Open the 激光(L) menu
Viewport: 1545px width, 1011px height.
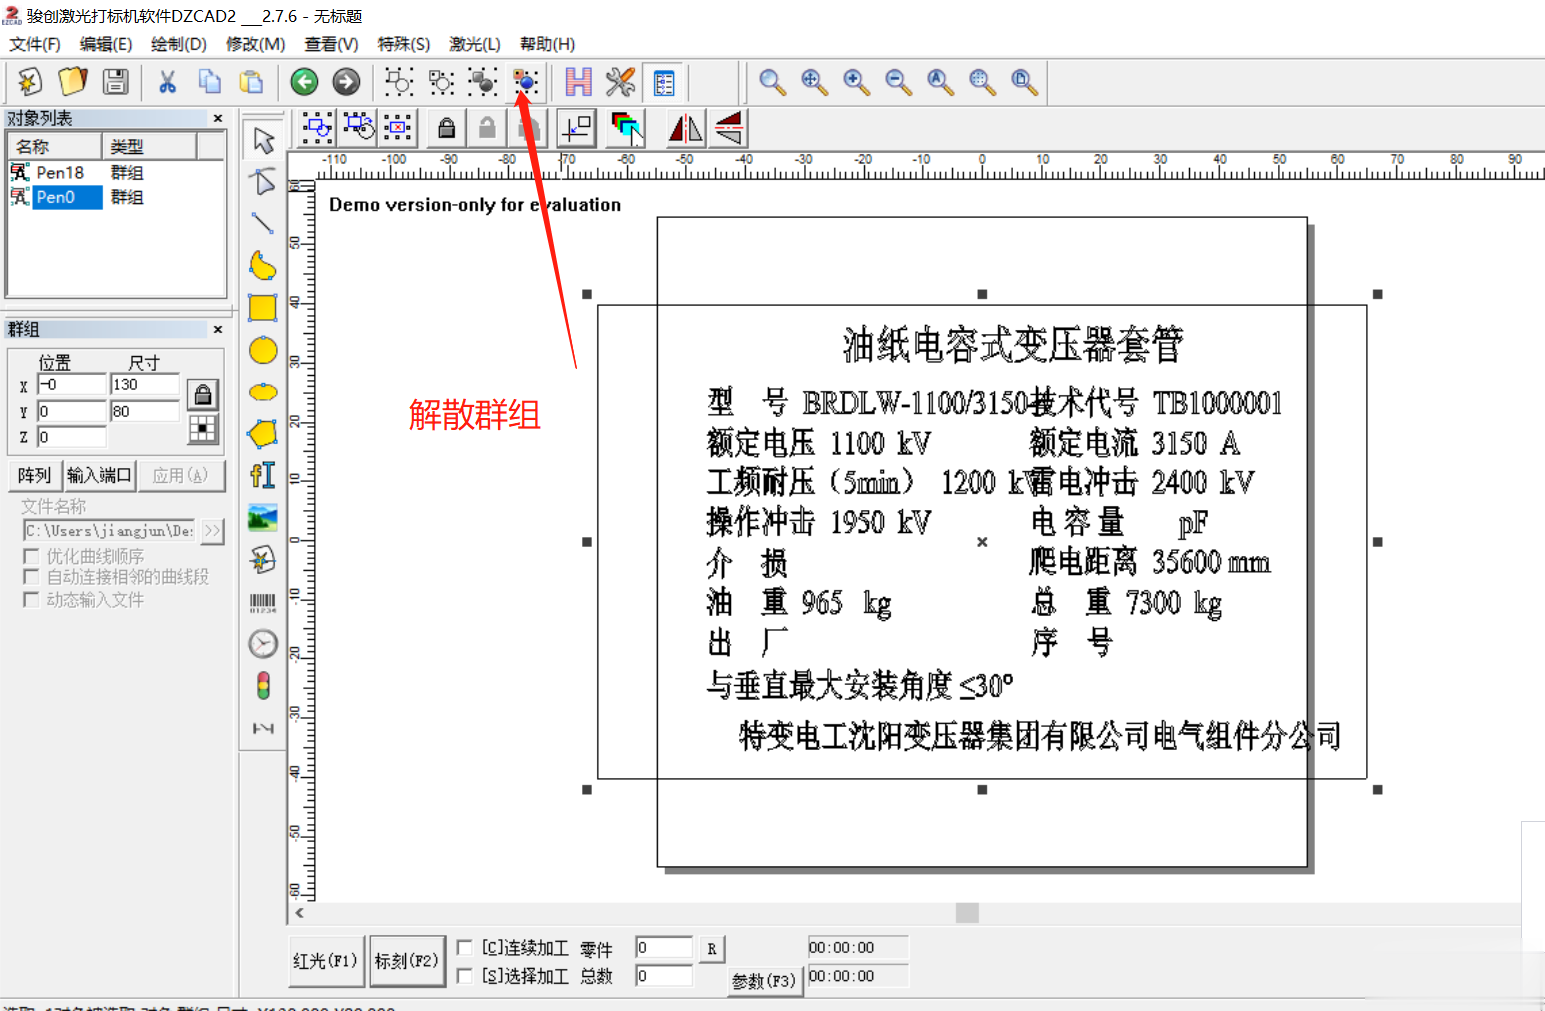coord(475,44)
